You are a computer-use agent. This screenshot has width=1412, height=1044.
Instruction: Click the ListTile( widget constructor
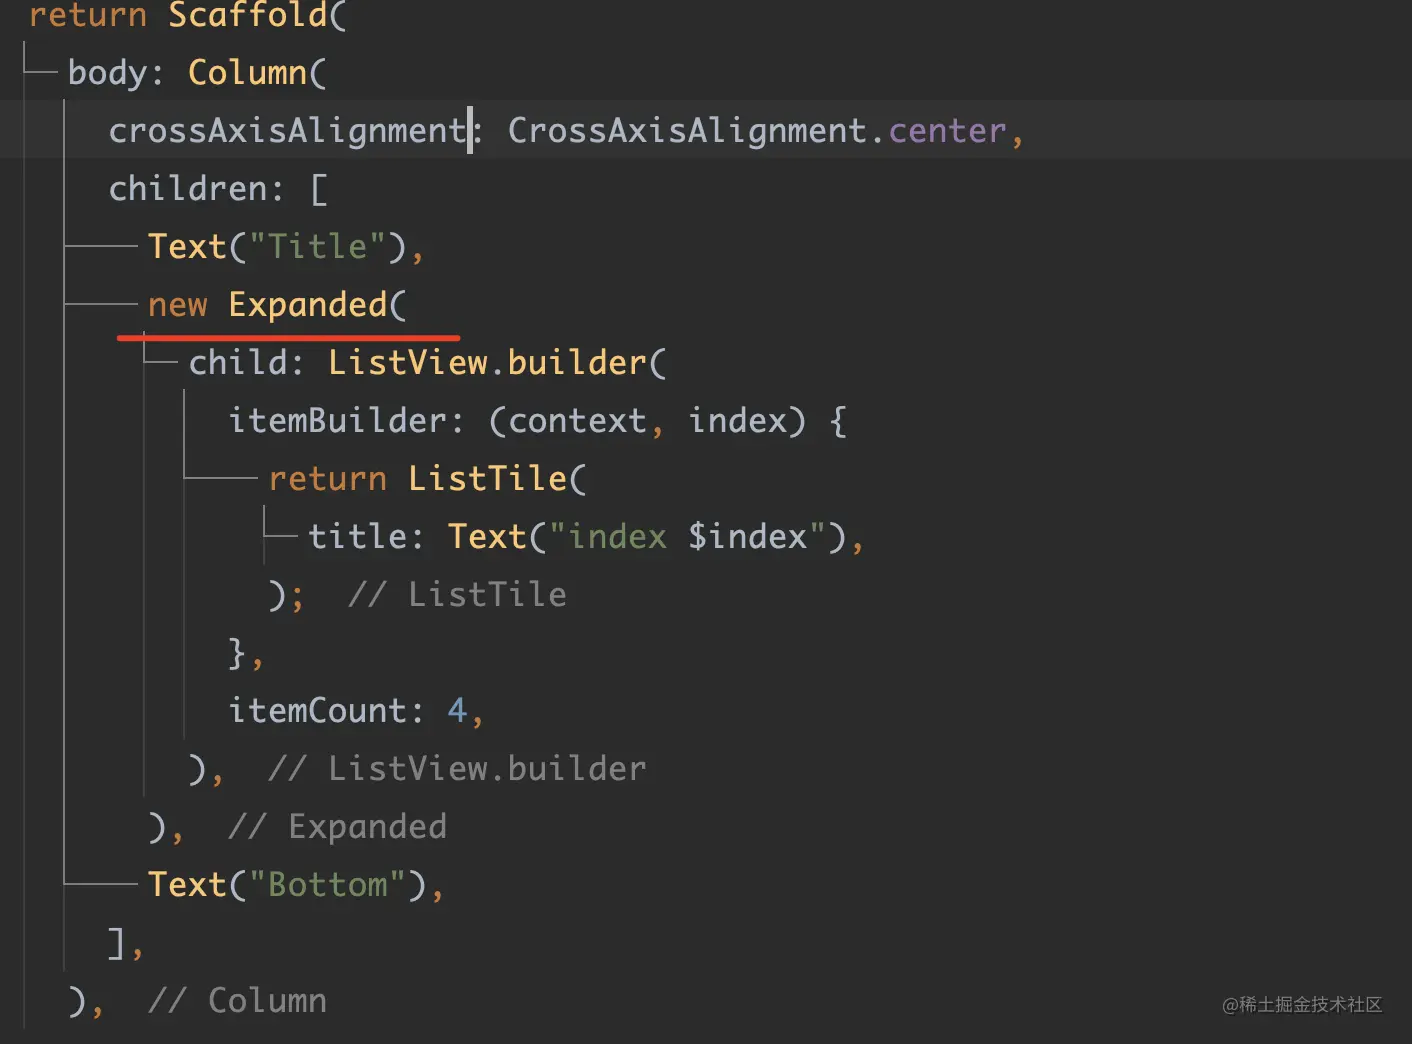pos(497,479)
